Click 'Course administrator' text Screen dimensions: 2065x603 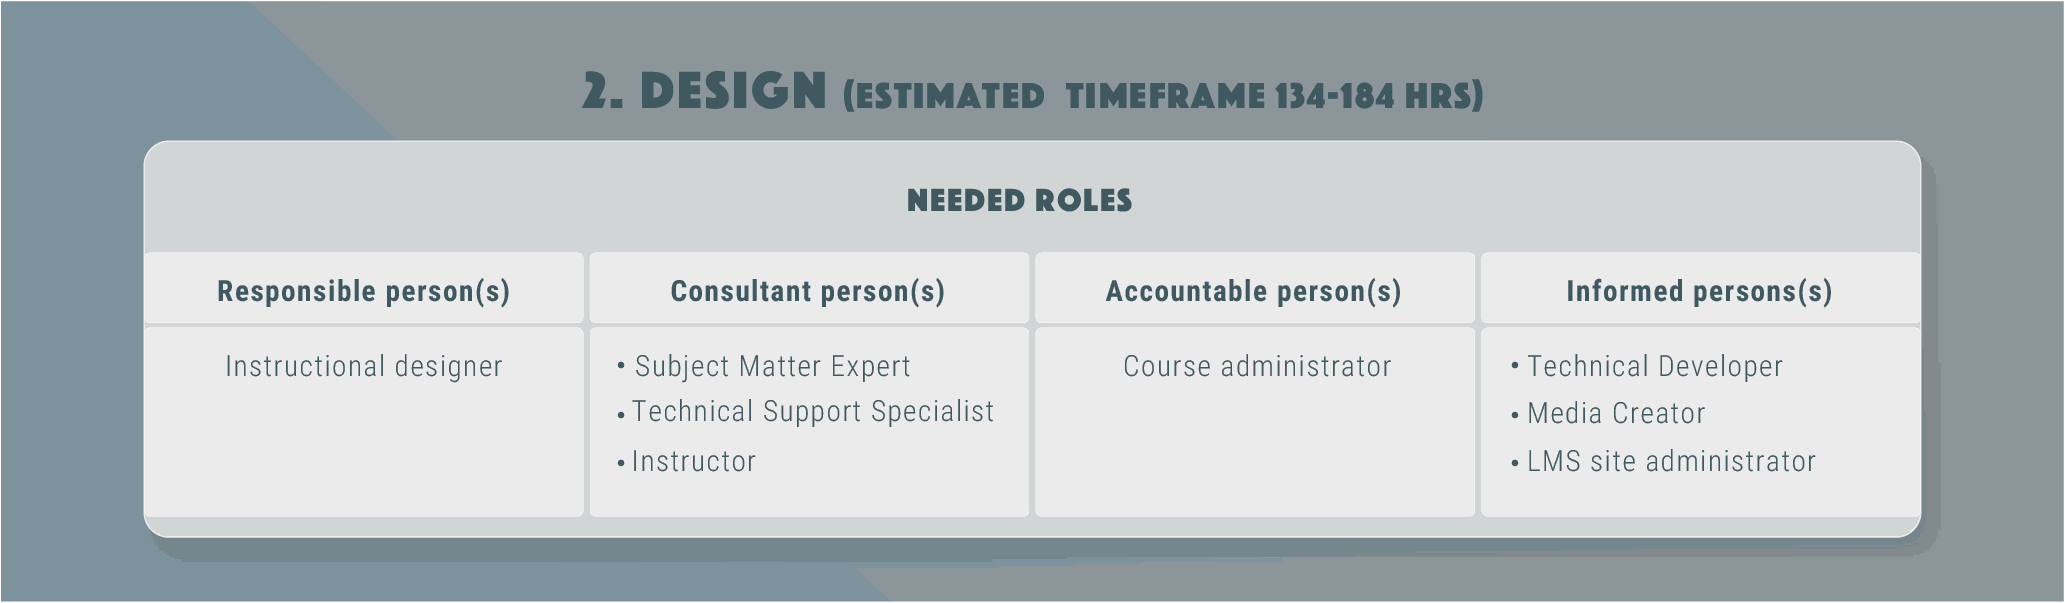[1257, 366]
